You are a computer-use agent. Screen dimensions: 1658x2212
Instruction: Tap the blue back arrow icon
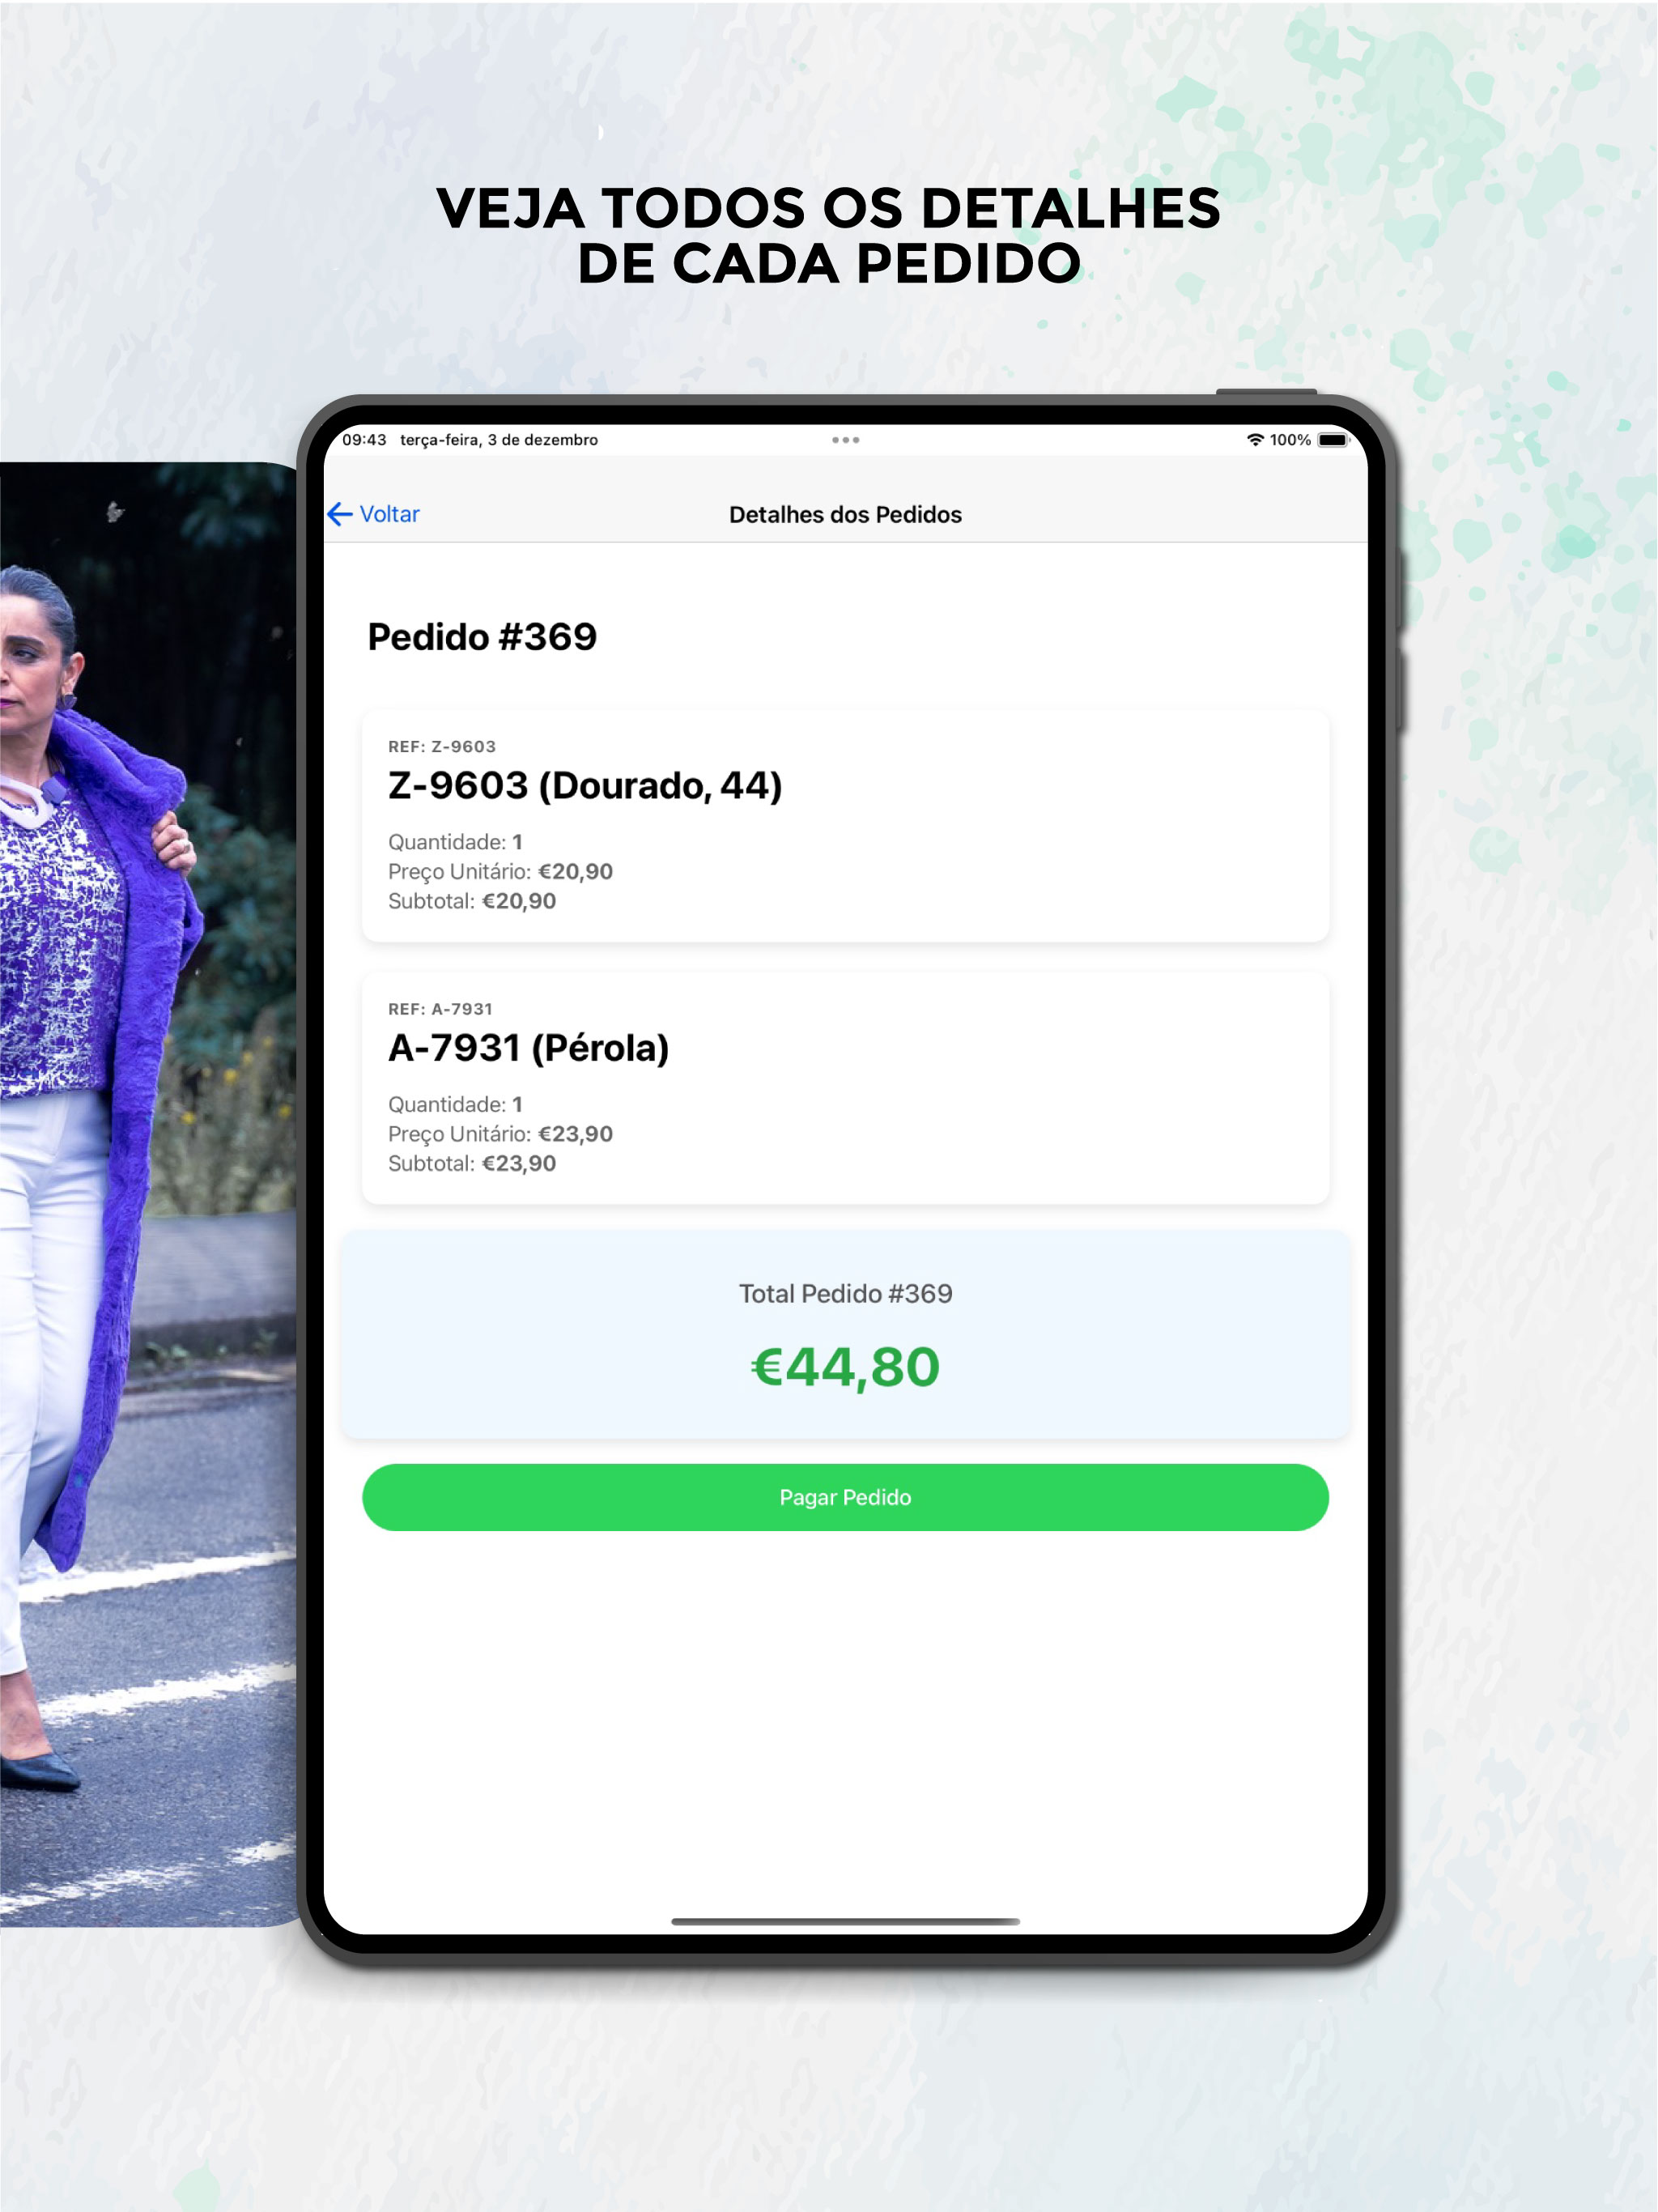(x=340, y=514)
